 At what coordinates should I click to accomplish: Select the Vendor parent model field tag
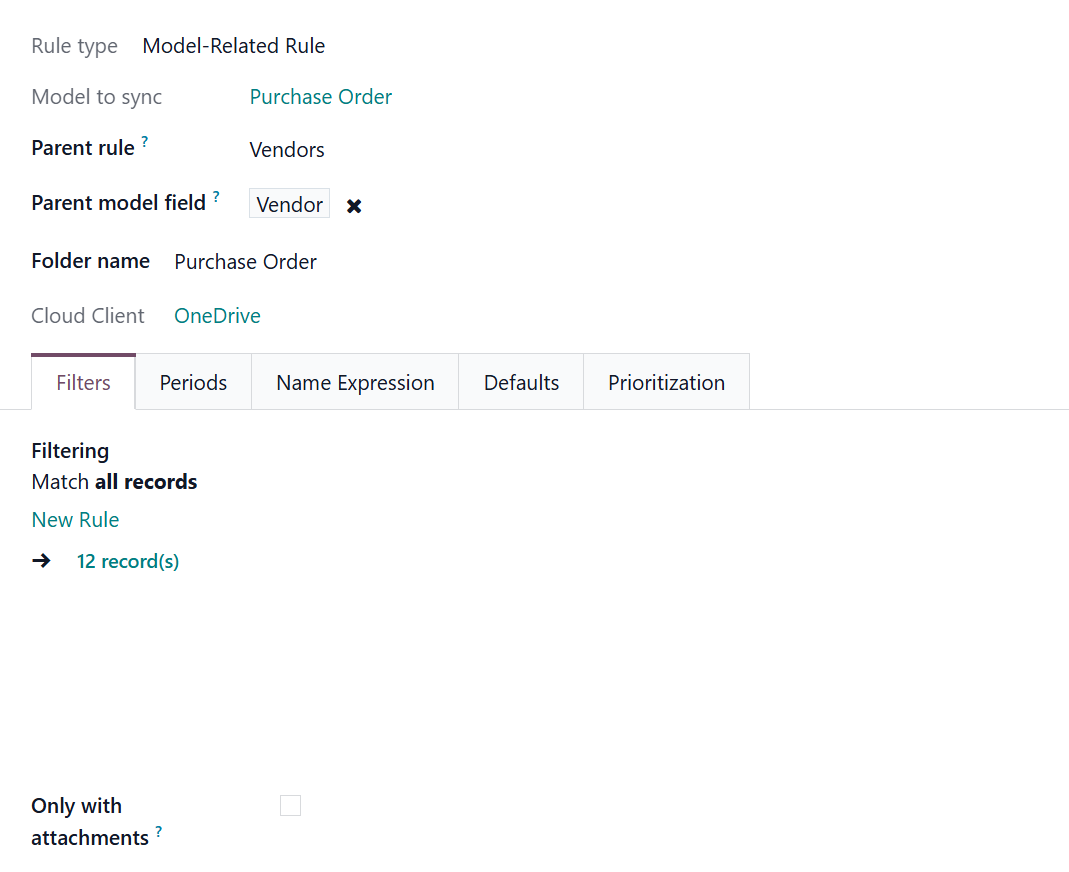coord(289,204)
